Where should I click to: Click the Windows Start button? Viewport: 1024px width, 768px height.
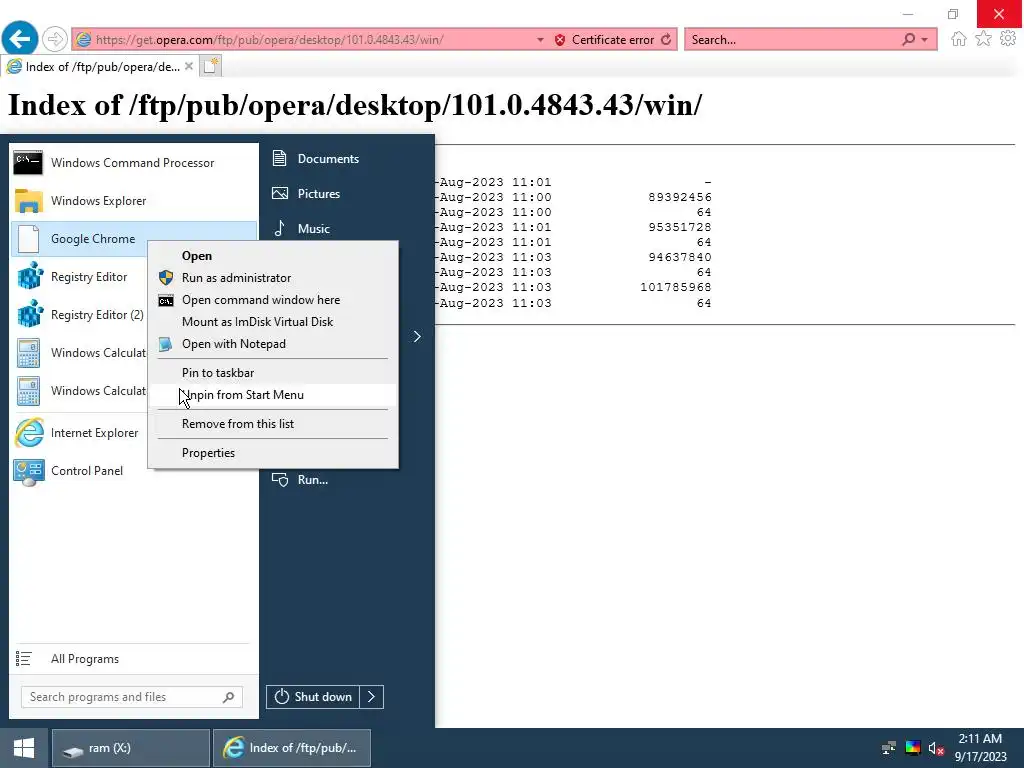pyautogui.click(x=24, y=748)
